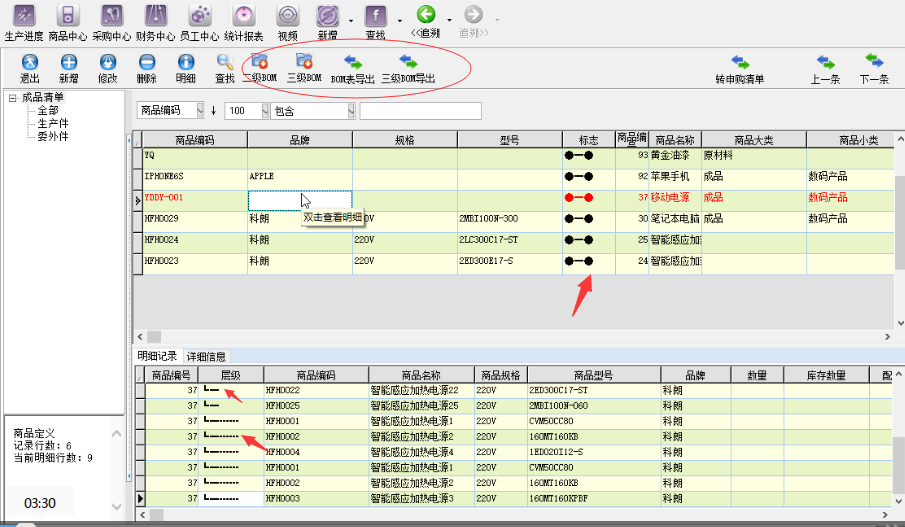905x527 pixels.
Task: Open the 100 record count dropdown
Action: (x=265, y=110)
